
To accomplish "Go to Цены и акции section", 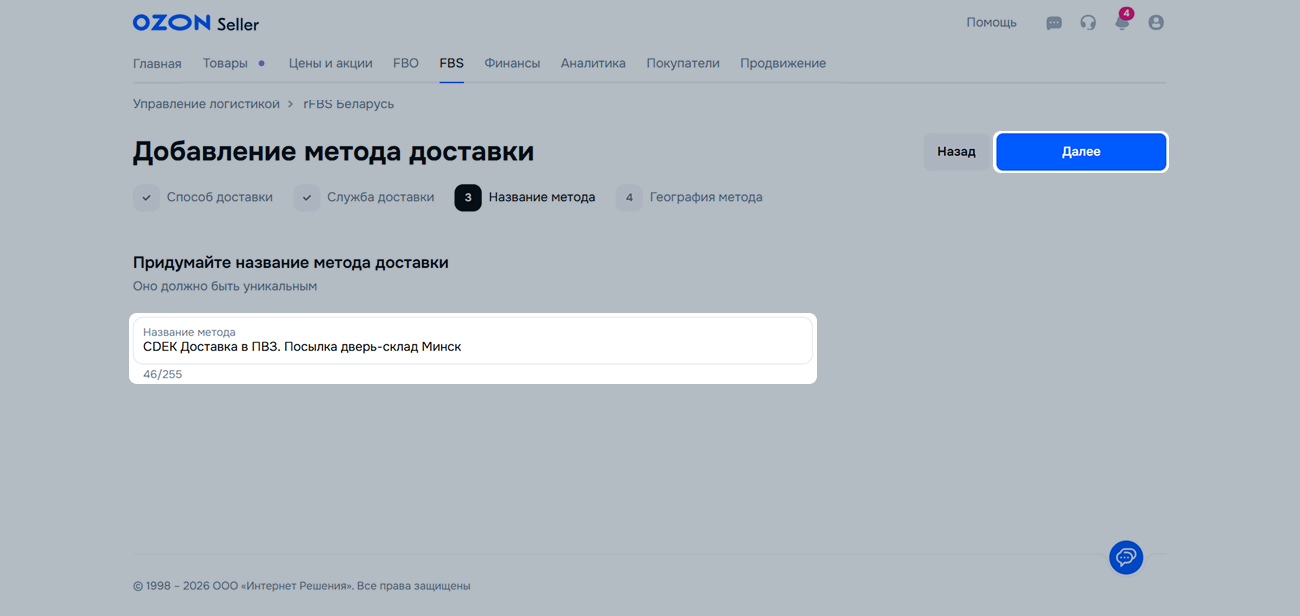I will 330,63.
